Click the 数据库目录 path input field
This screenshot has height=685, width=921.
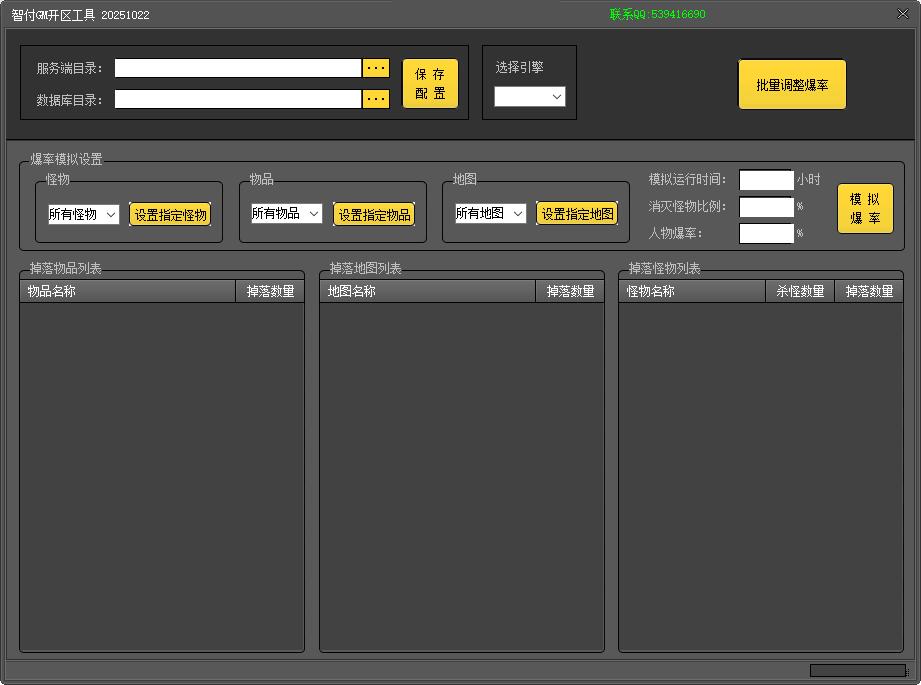[237, 99]
